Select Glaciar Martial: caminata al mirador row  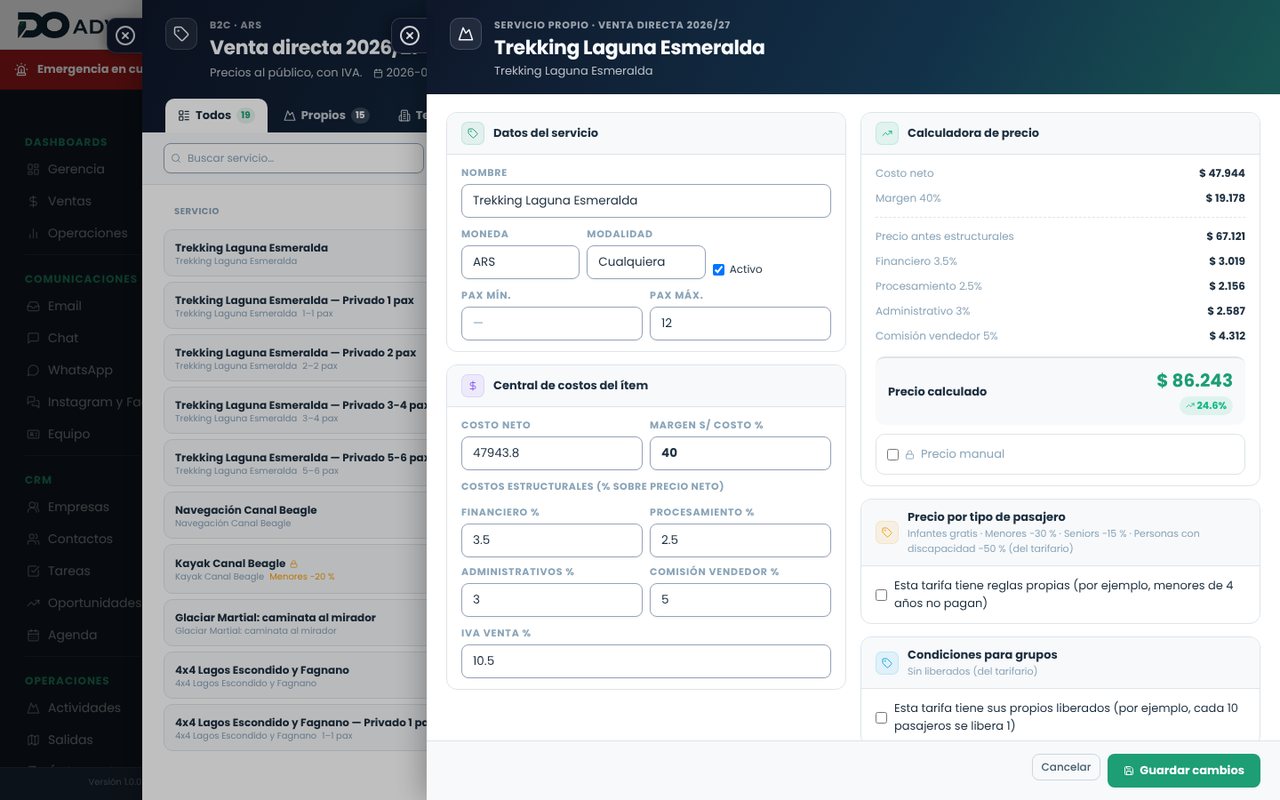coord(296,623)
